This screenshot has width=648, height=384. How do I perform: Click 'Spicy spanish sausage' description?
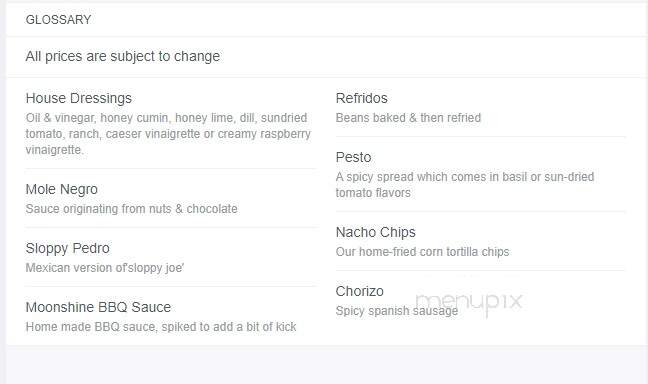[397, 311]
